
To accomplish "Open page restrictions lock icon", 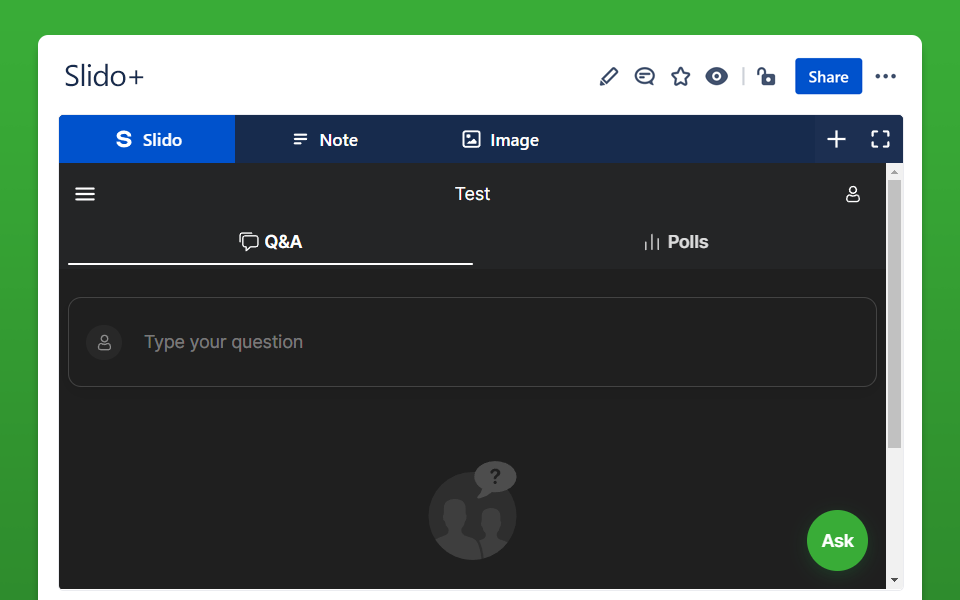I will click(x=766, y=77).
